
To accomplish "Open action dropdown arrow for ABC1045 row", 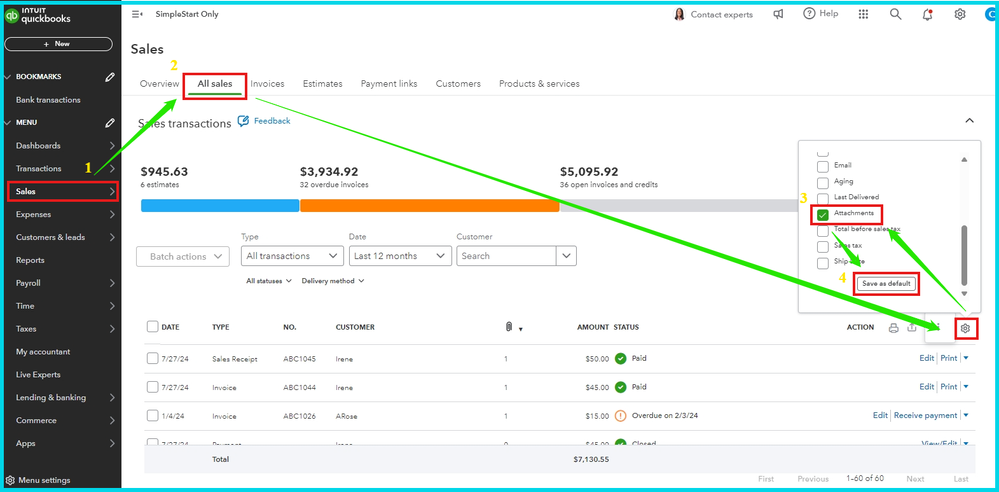I will (966, 358).
